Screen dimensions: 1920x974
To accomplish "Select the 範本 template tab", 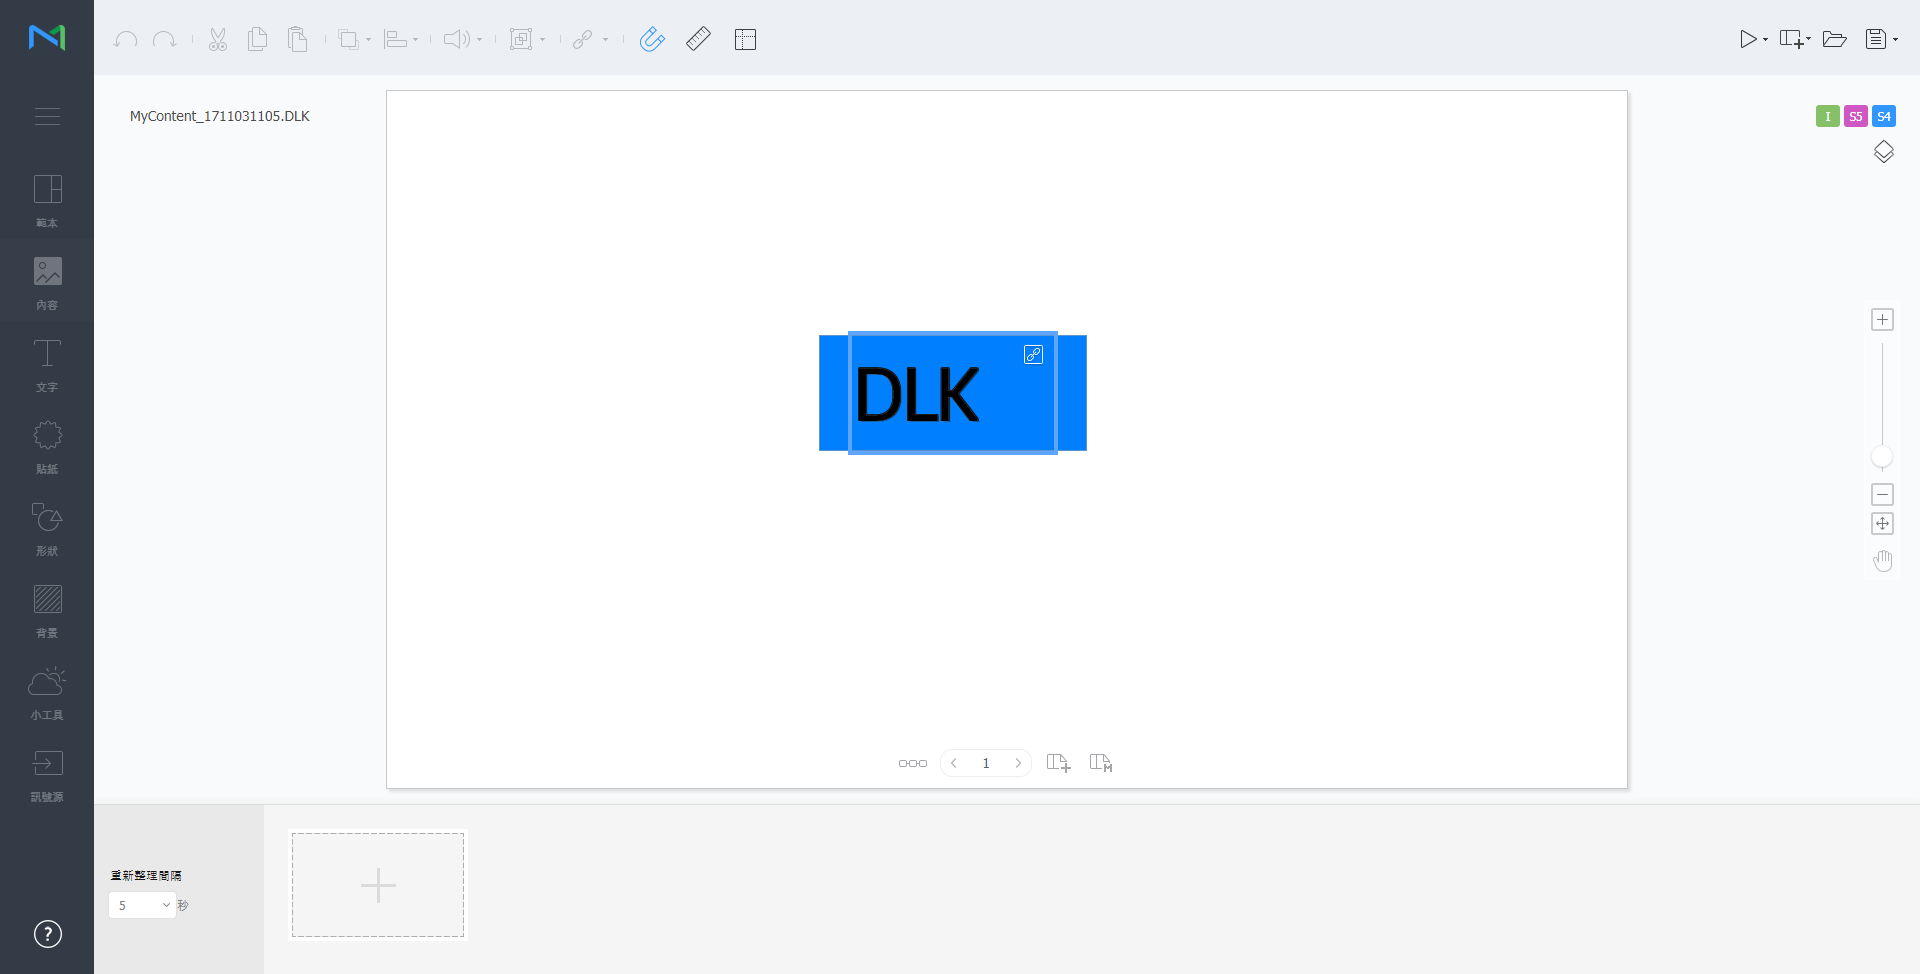I will pyautogui.click(x=47, y=201).
